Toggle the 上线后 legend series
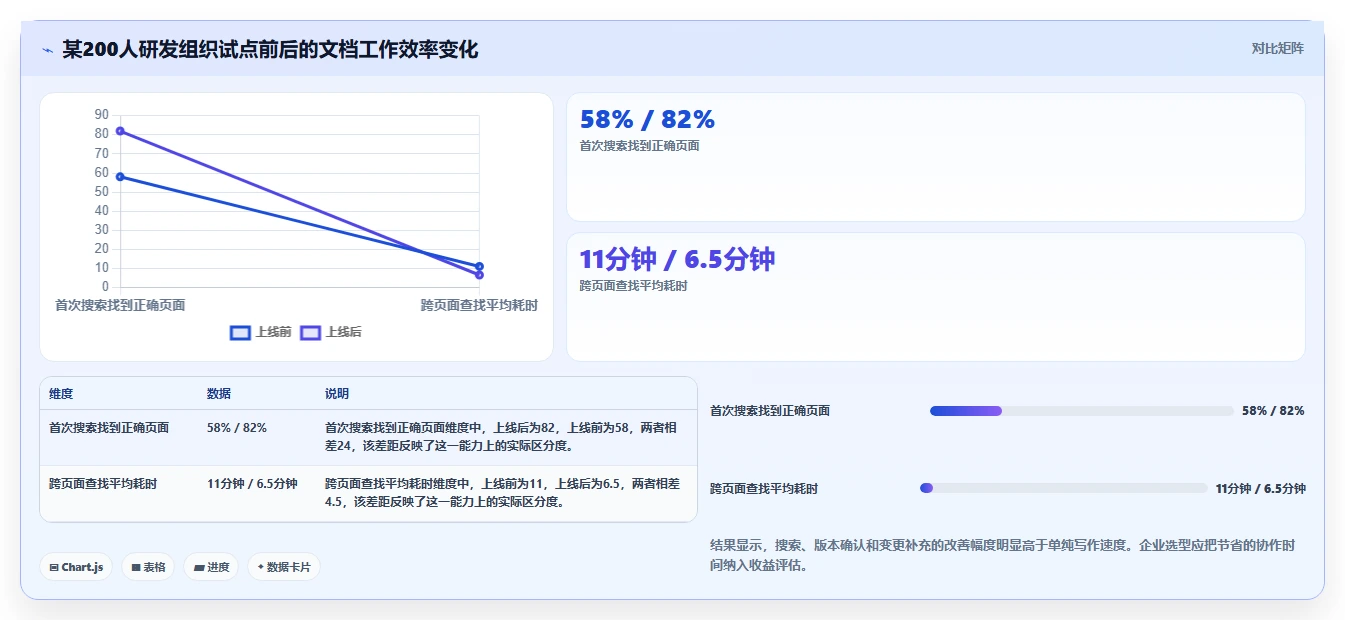Image resolution: width=1345 pixels, height=620 pixels. tap(331, 333)
